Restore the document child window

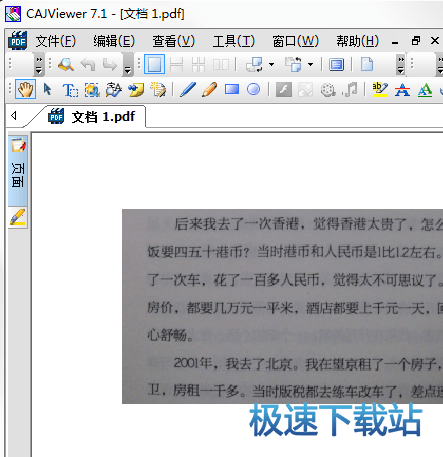[416, 41]
